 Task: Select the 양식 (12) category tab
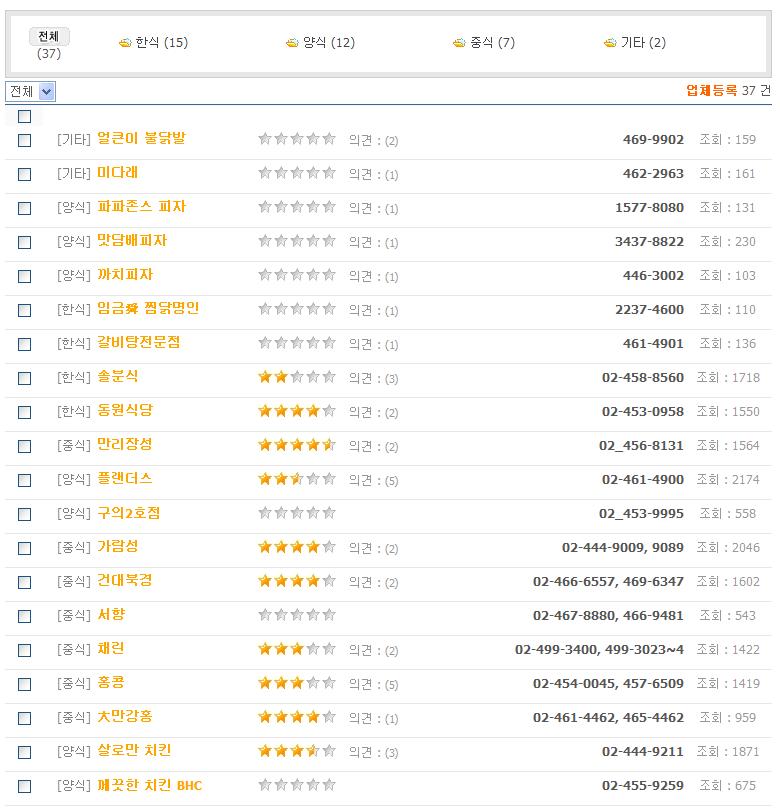pos(329,43)
